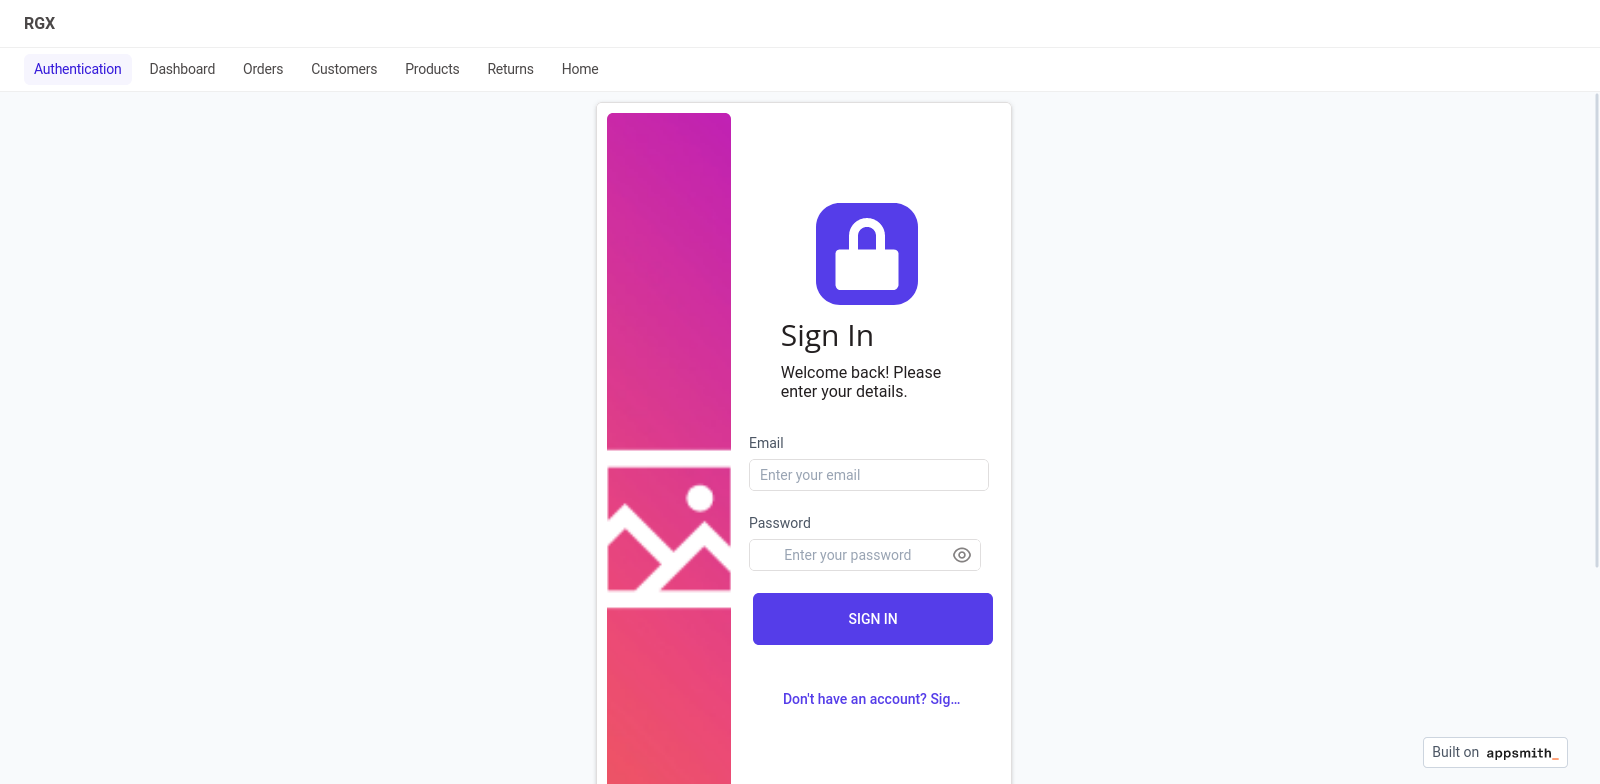Go to the Orders page

tap(263, 69)
